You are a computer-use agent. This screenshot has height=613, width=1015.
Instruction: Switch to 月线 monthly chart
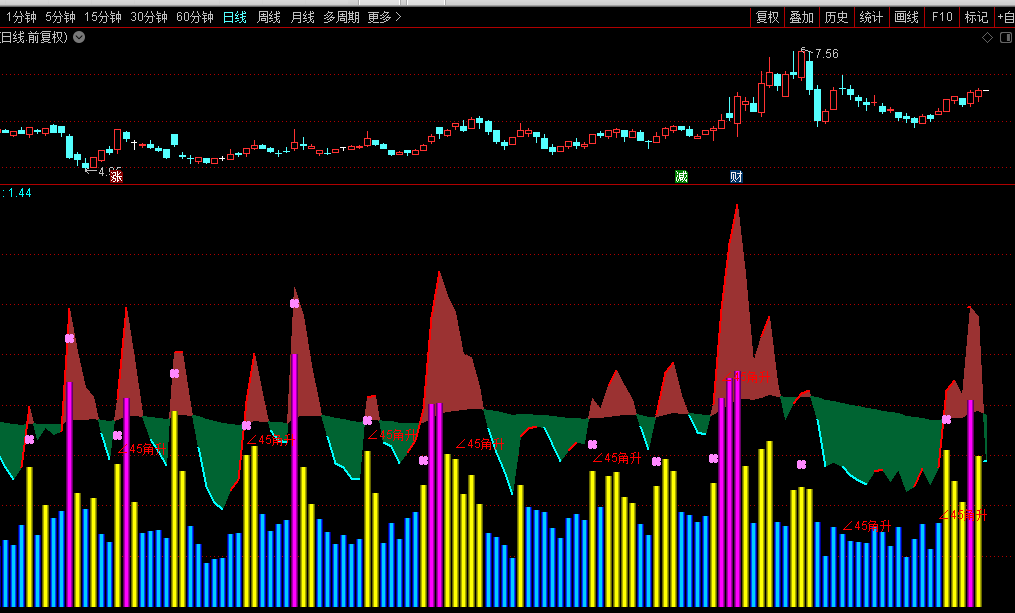point(302,17)
